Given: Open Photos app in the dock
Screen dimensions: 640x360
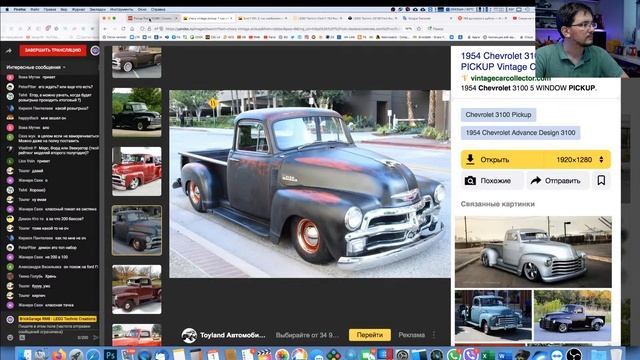Looking at the screenshot, I should pos(282,355).
